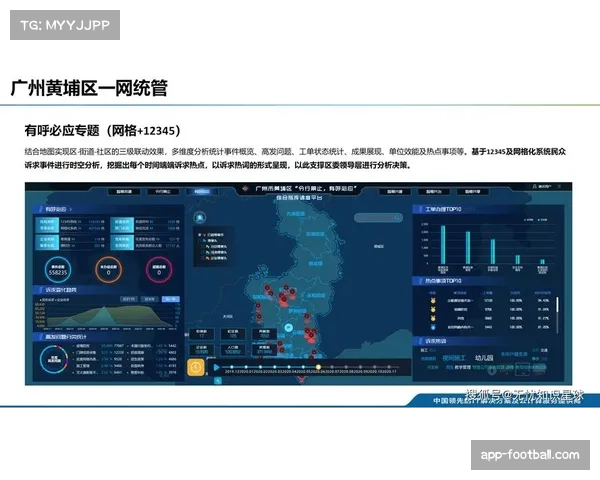The height and width of the screenshot is (480, 600).
Task: Expand the 有呼必应 panel via its chevron
Action: coord(70,209)
